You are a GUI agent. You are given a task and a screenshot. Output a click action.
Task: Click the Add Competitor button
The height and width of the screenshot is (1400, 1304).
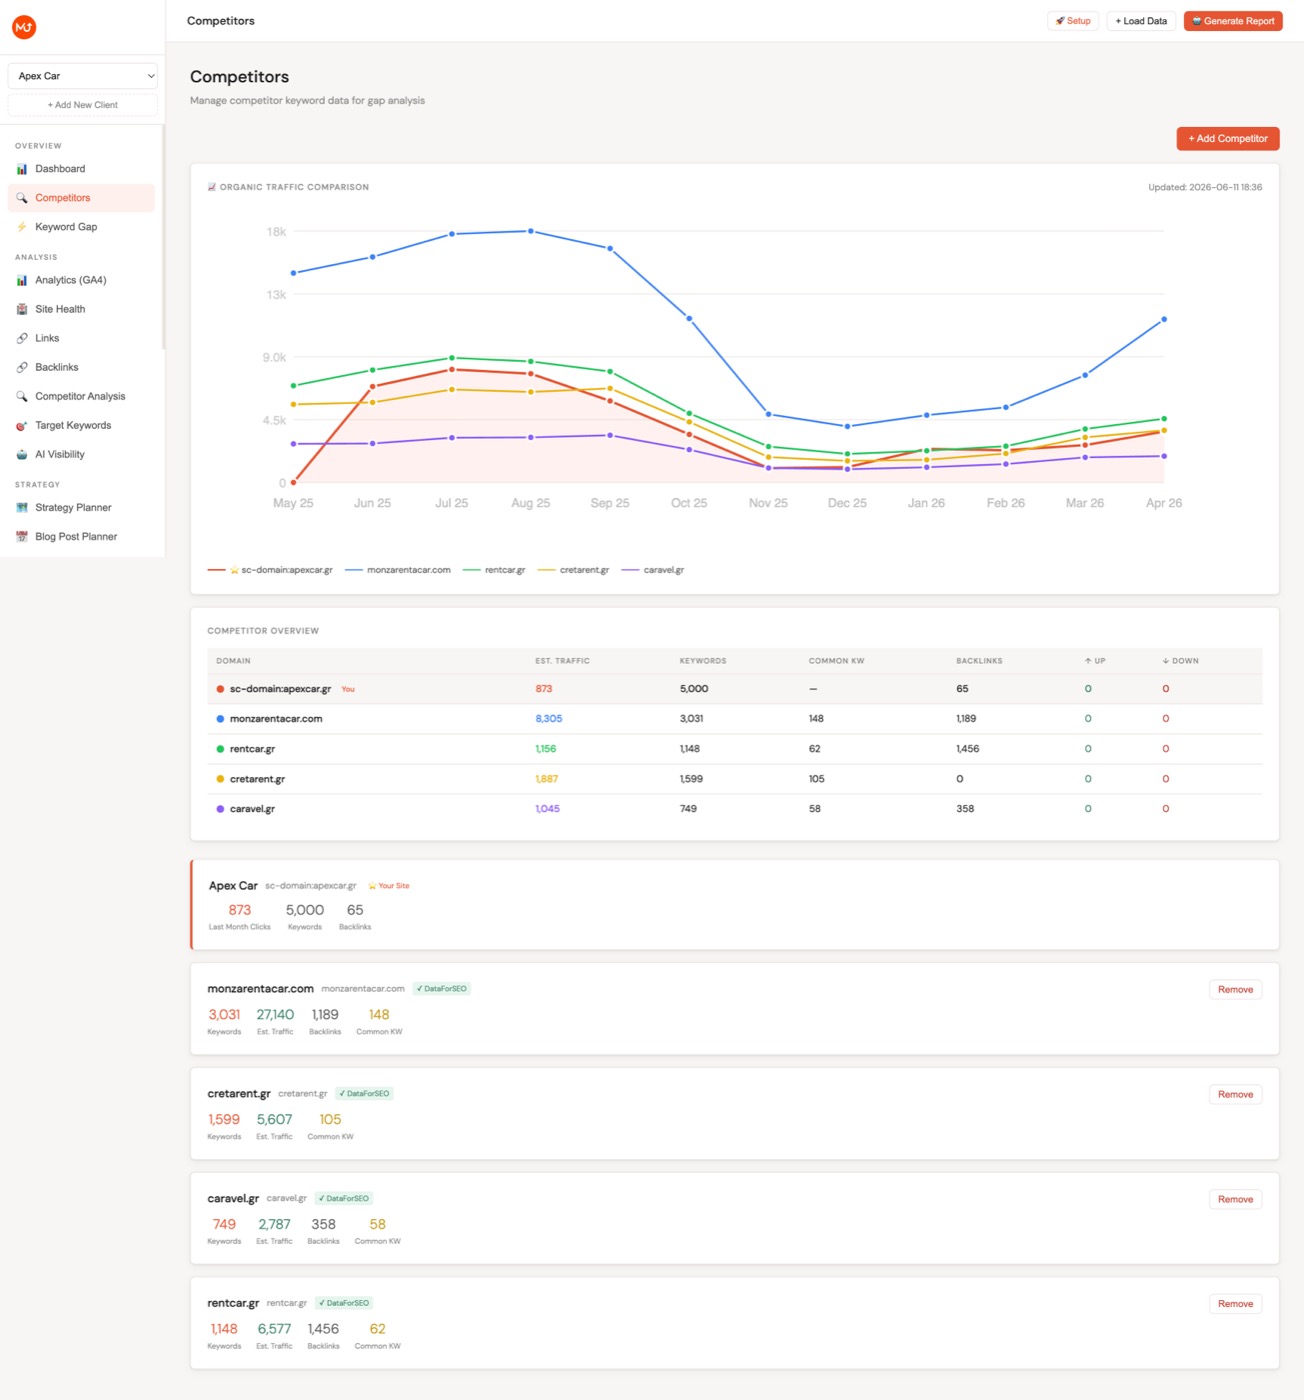pyautogui.click(x=1228, y=139)
